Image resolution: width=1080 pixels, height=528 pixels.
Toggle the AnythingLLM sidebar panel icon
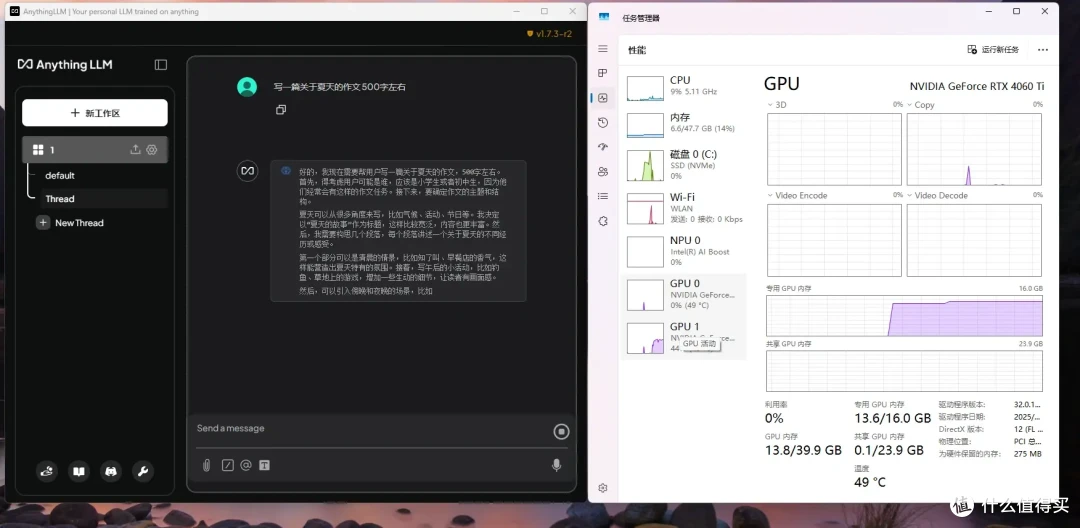(160, 65)
